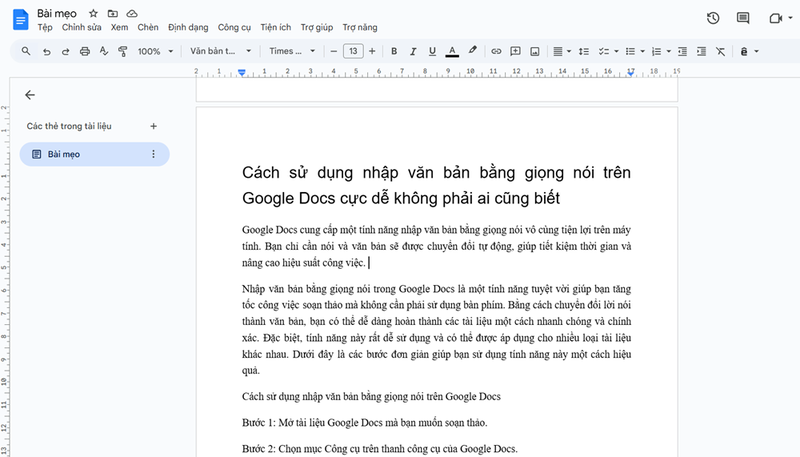This screenshot has height=457, width=800.
Task: Expand the checklist options arrow
Action: (x=616, y=51)
